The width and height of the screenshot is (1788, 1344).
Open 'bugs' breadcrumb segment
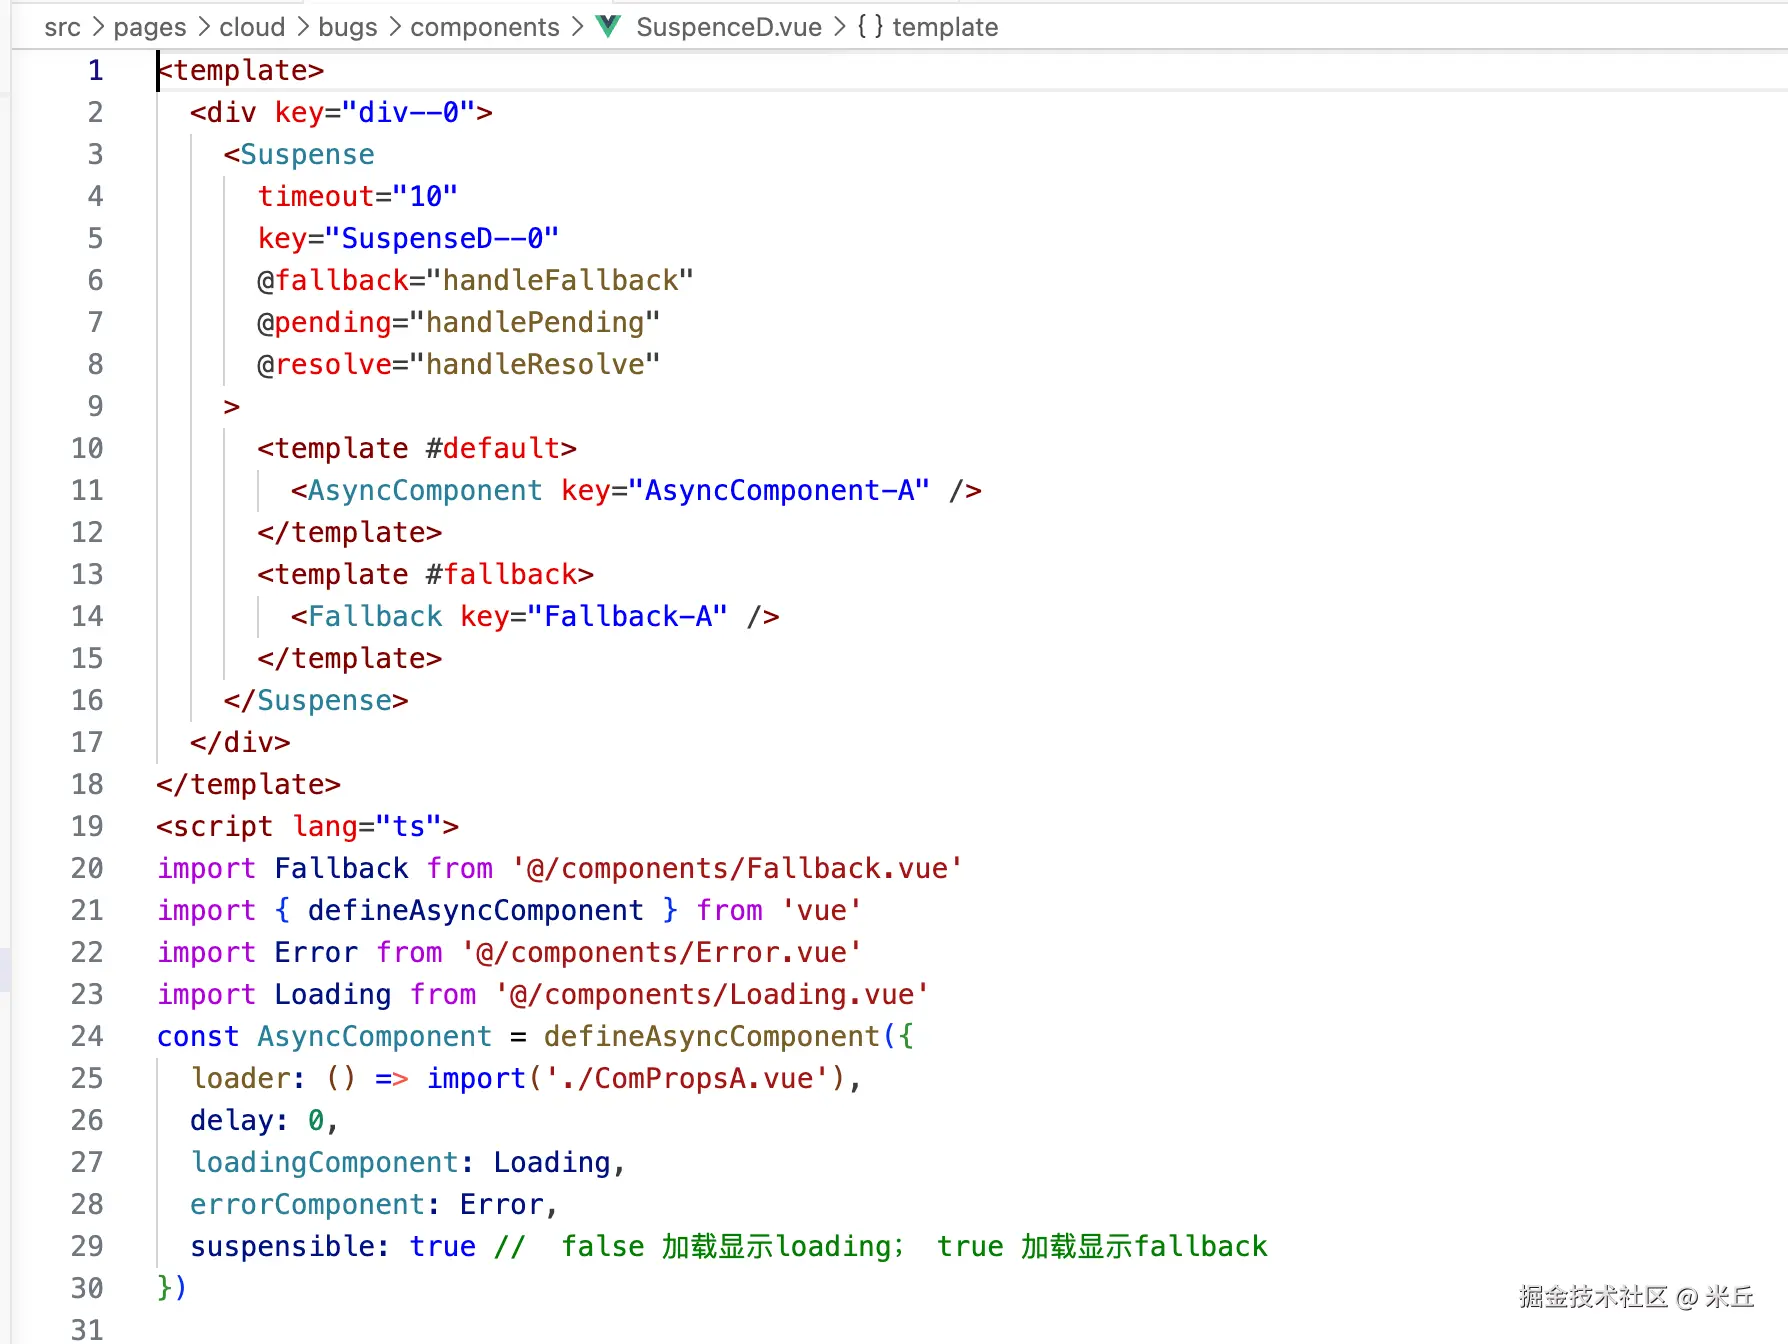click(347, 27)
